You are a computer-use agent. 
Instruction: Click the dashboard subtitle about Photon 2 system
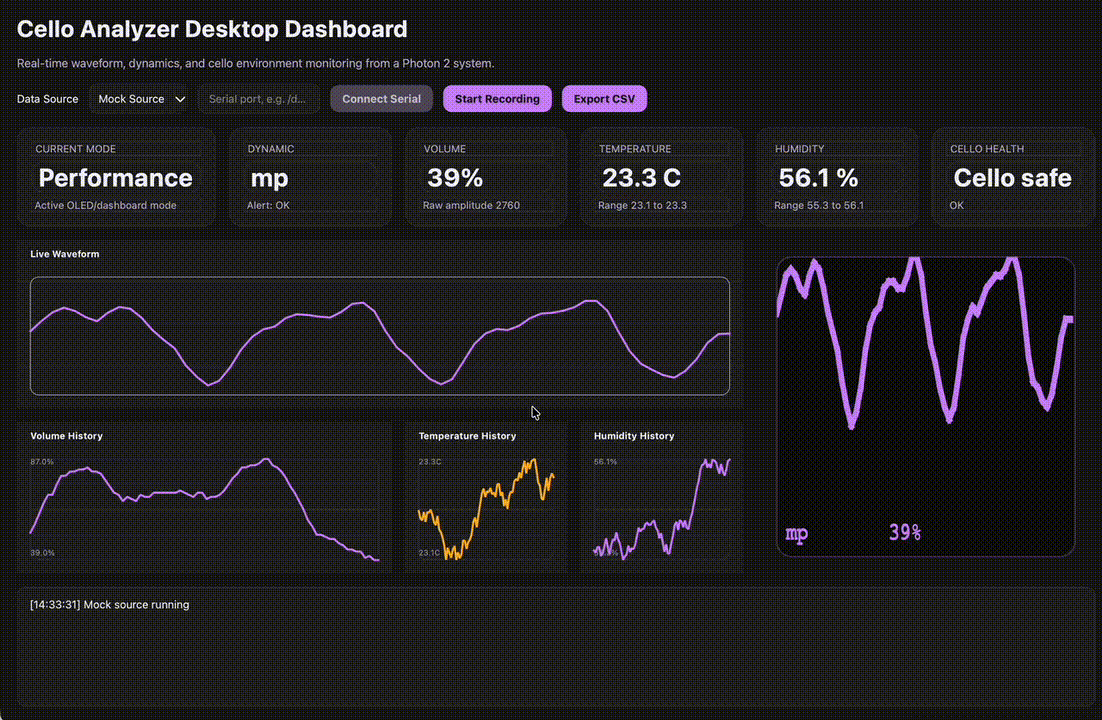256,63
